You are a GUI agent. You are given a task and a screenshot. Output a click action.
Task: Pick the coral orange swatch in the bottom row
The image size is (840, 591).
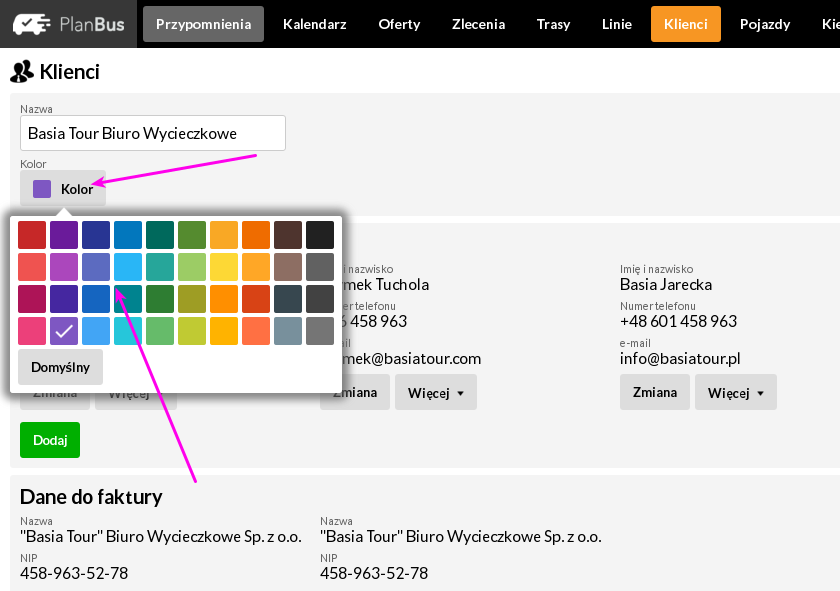[x=256, y=331]
